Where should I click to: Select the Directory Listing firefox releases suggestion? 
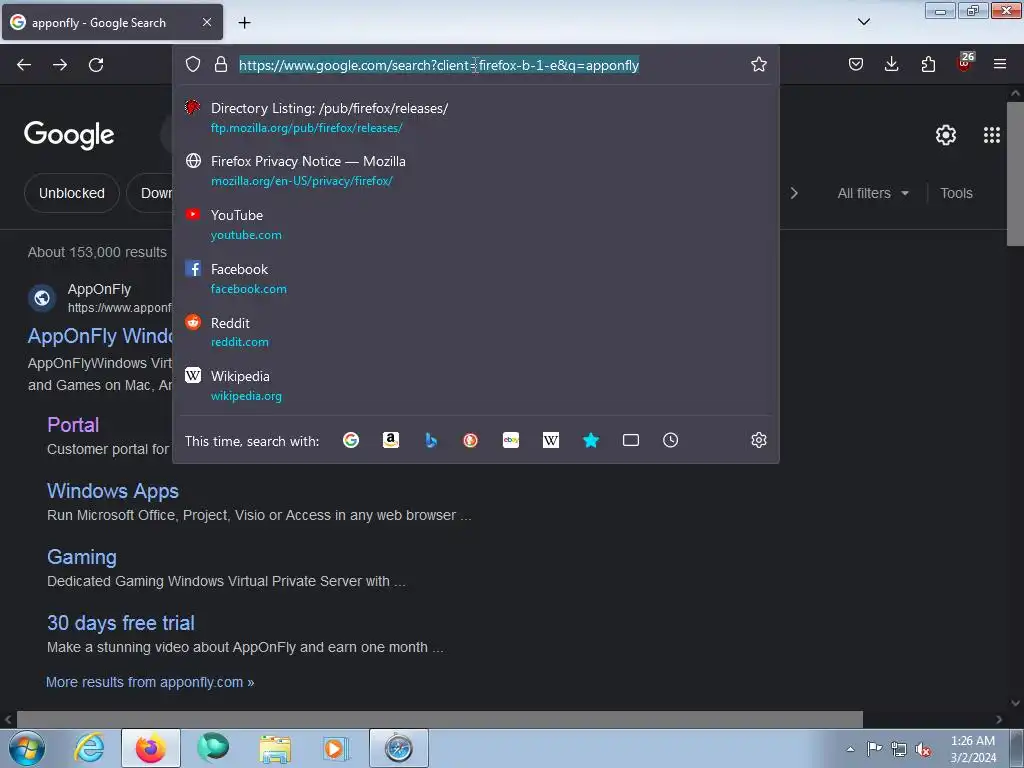click(476, 118)
